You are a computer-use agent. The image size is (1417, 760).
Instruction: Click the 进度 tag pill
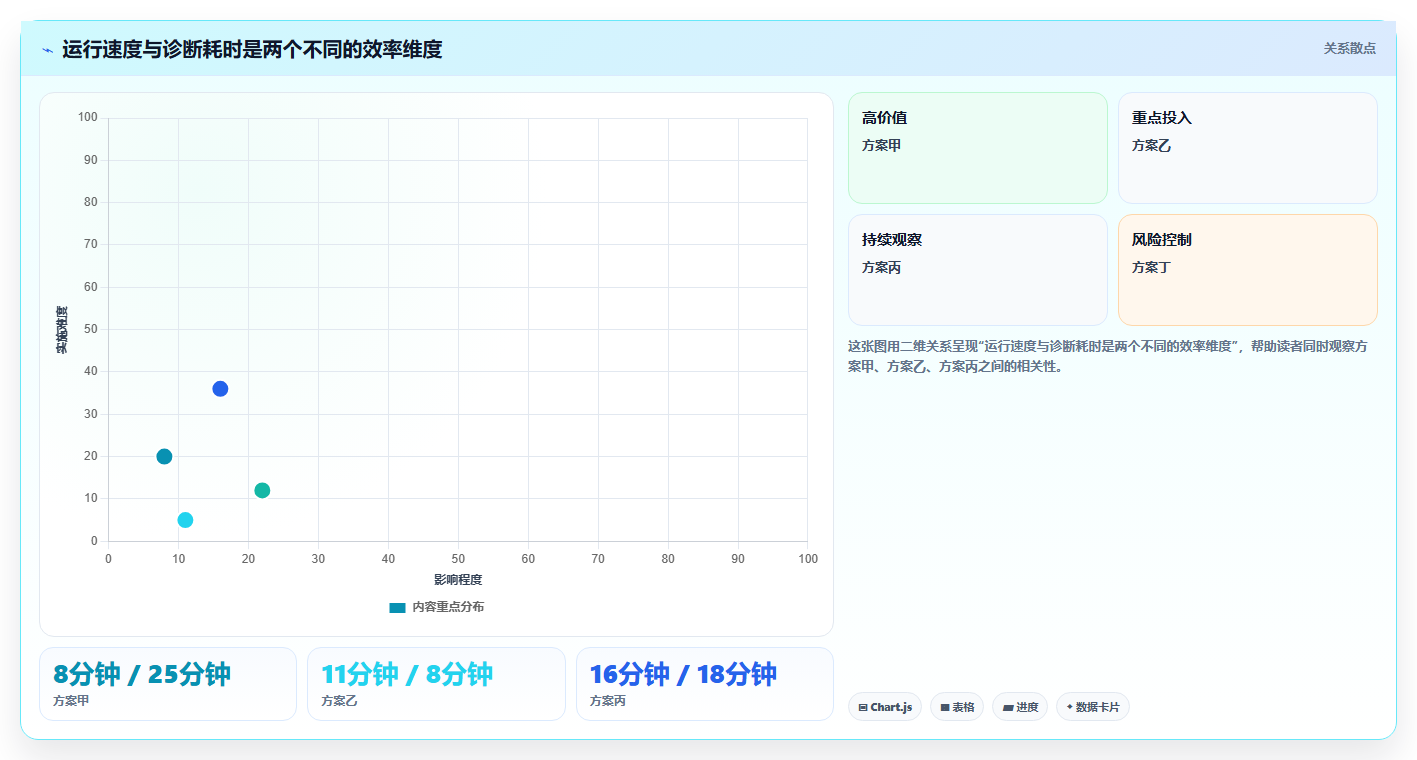pos(1020,707)
